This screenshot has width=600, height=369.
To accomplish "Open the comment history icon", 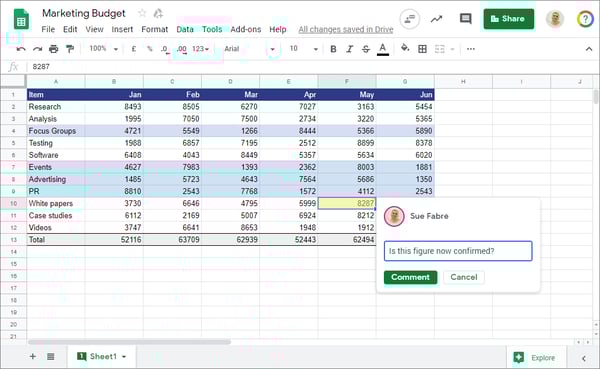I will [465, 18].
